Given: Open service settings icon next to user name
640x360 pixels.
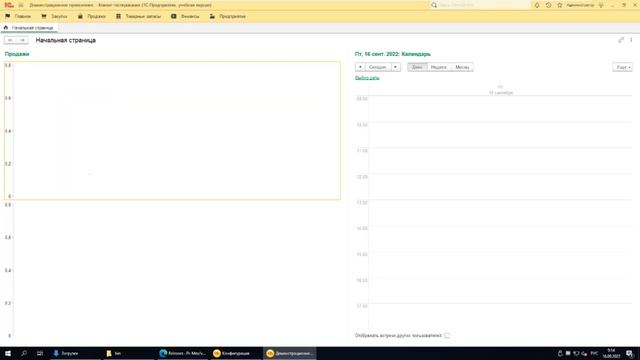Looking at the screenshot, I should click(601, 5).
